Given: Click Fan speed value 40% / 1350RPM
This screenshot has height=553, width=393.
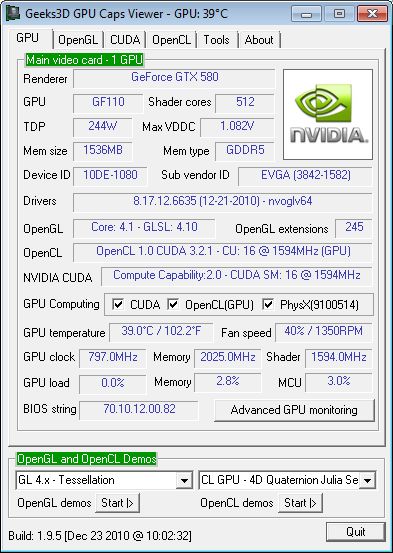Looking at the screenshot, I should (x=324, y=332).
